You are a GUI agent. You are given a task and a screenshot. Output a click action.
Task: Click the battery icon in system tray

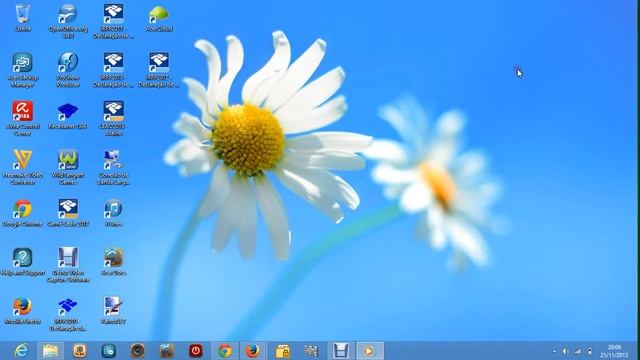click(590, 351)
